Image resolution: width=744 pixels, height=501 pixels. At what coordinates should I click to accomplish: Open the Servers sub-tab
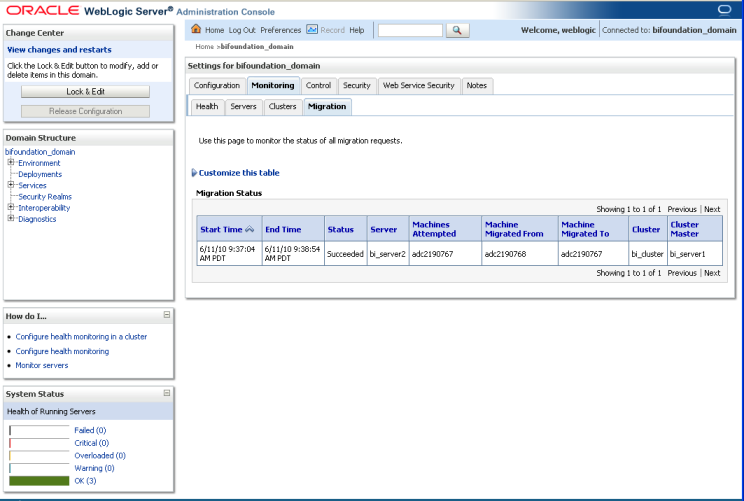(x=243, y=107)
